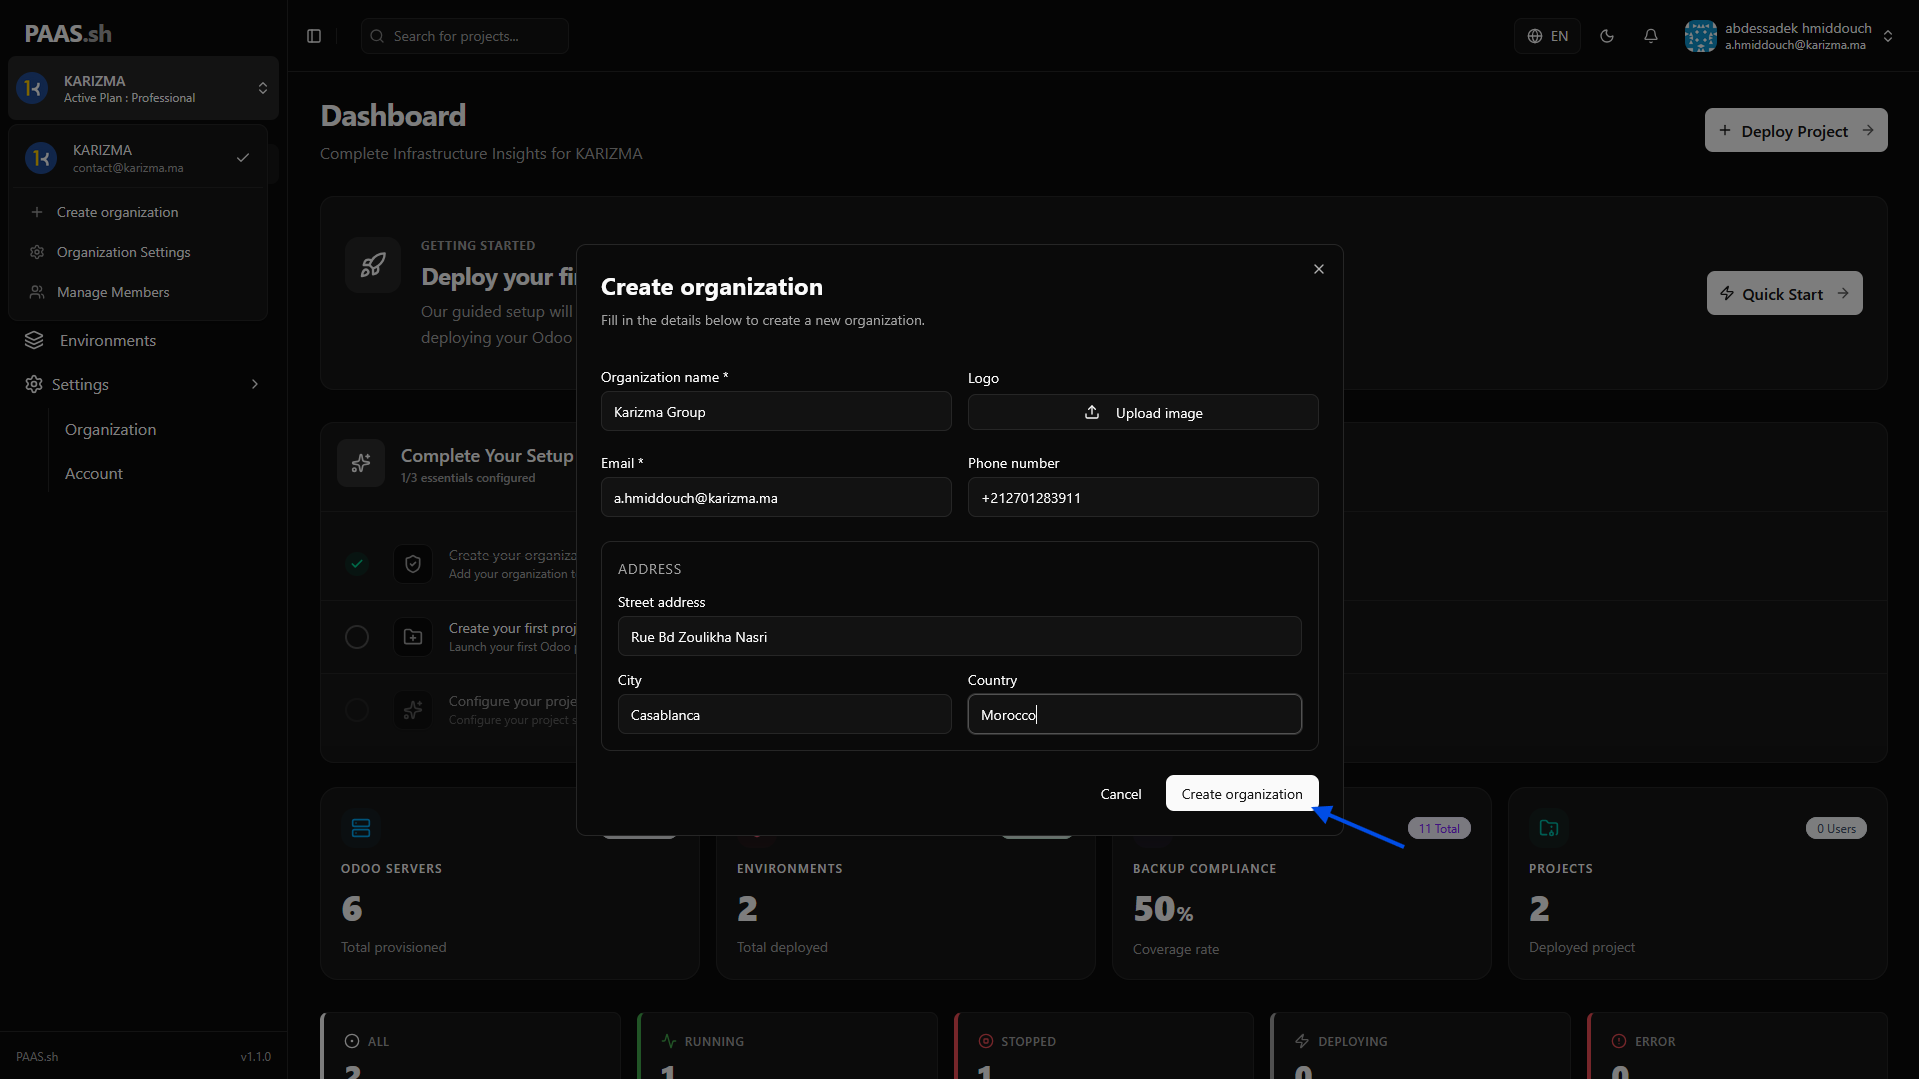Expand user account menu chevron
This screenshot has width=1919, height=1079.
pos(1888,36)
